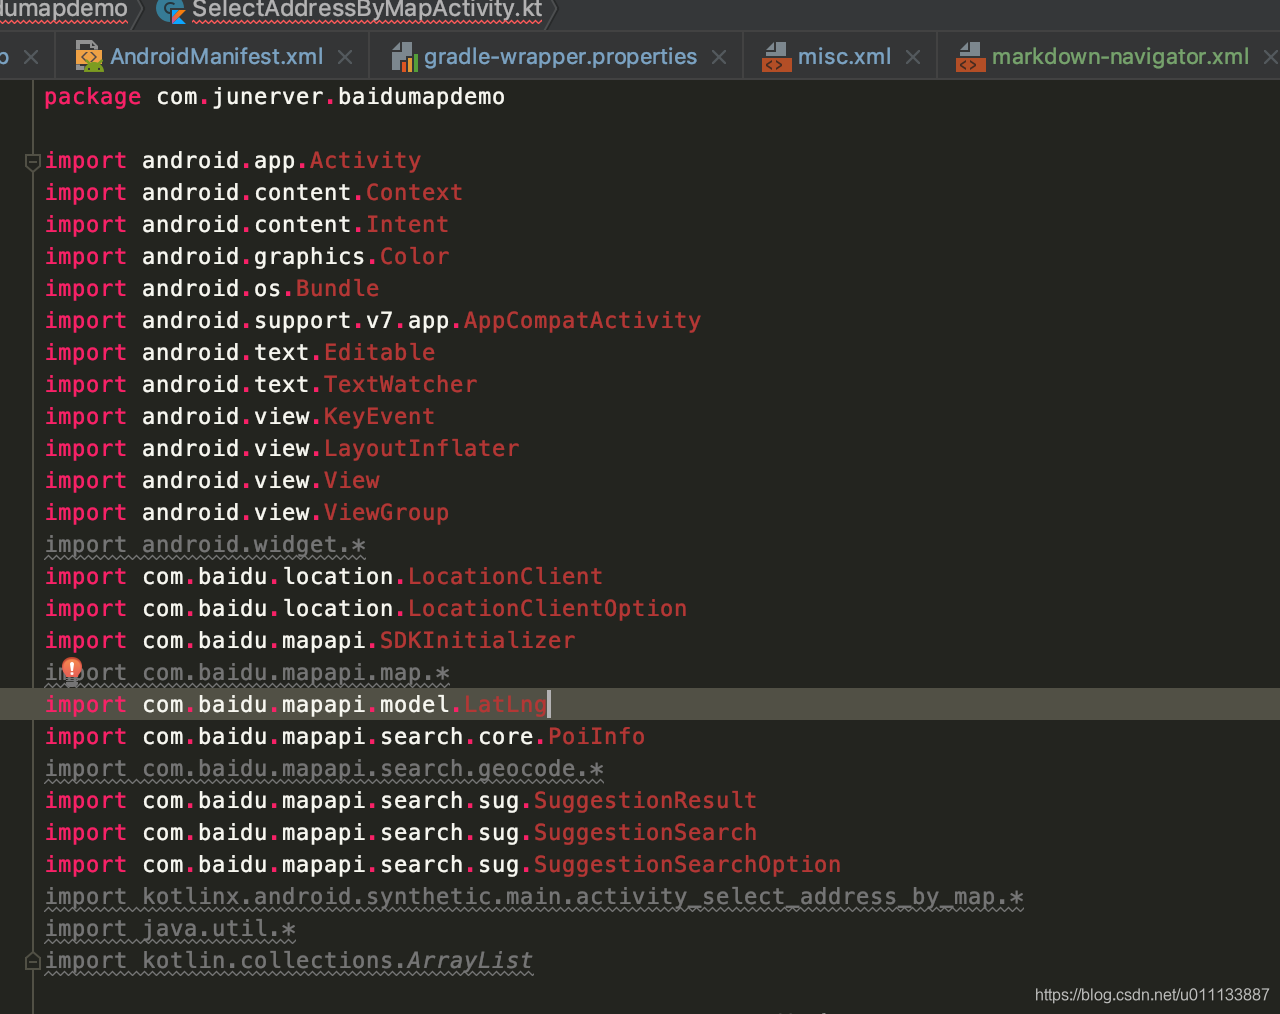The width and height of the screenshot is (1280, 1014).
Task: Click the AndroidManifest.xml file icon
Action: pos(90,57)
